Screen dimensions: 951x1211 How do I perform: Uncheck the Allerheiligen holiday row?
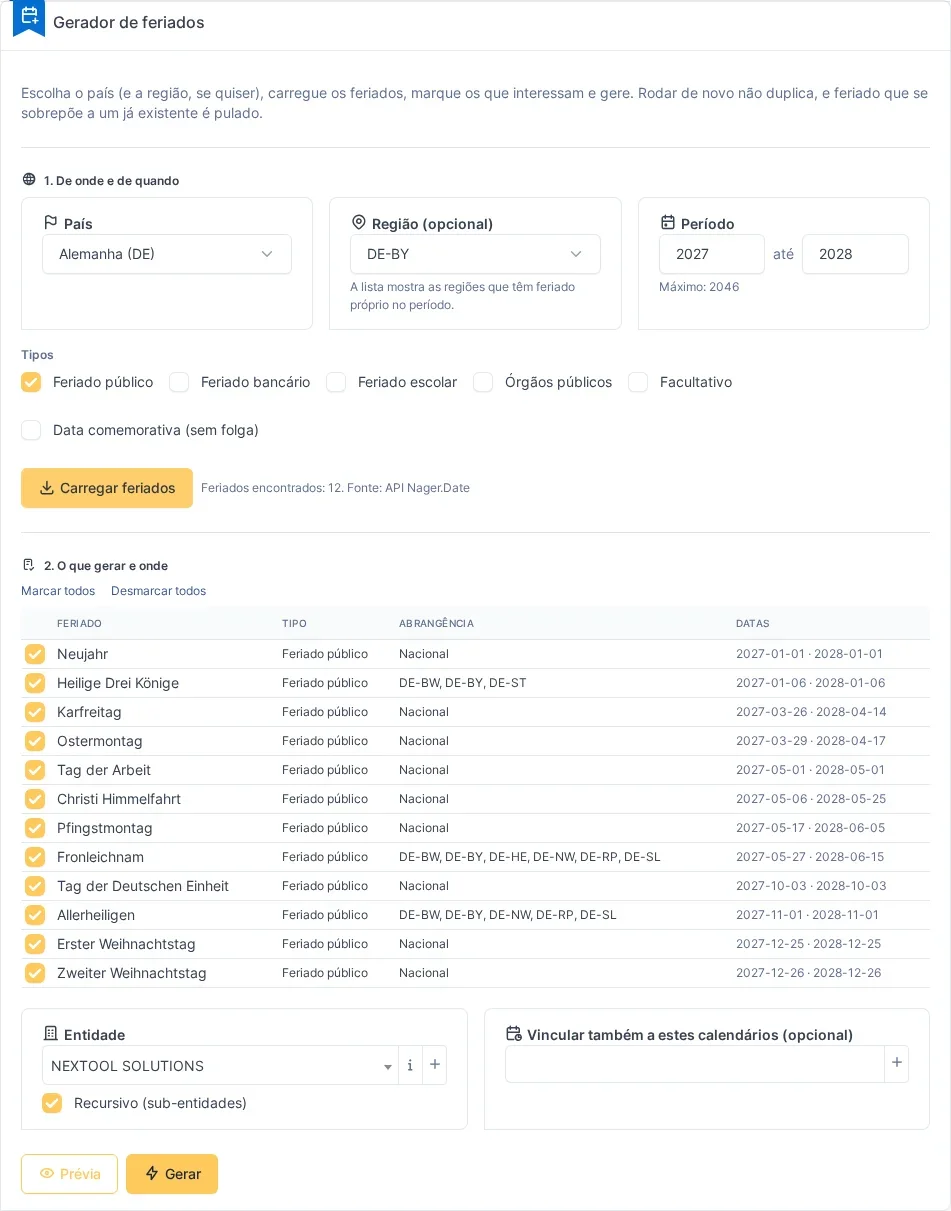tap(35, 915)
